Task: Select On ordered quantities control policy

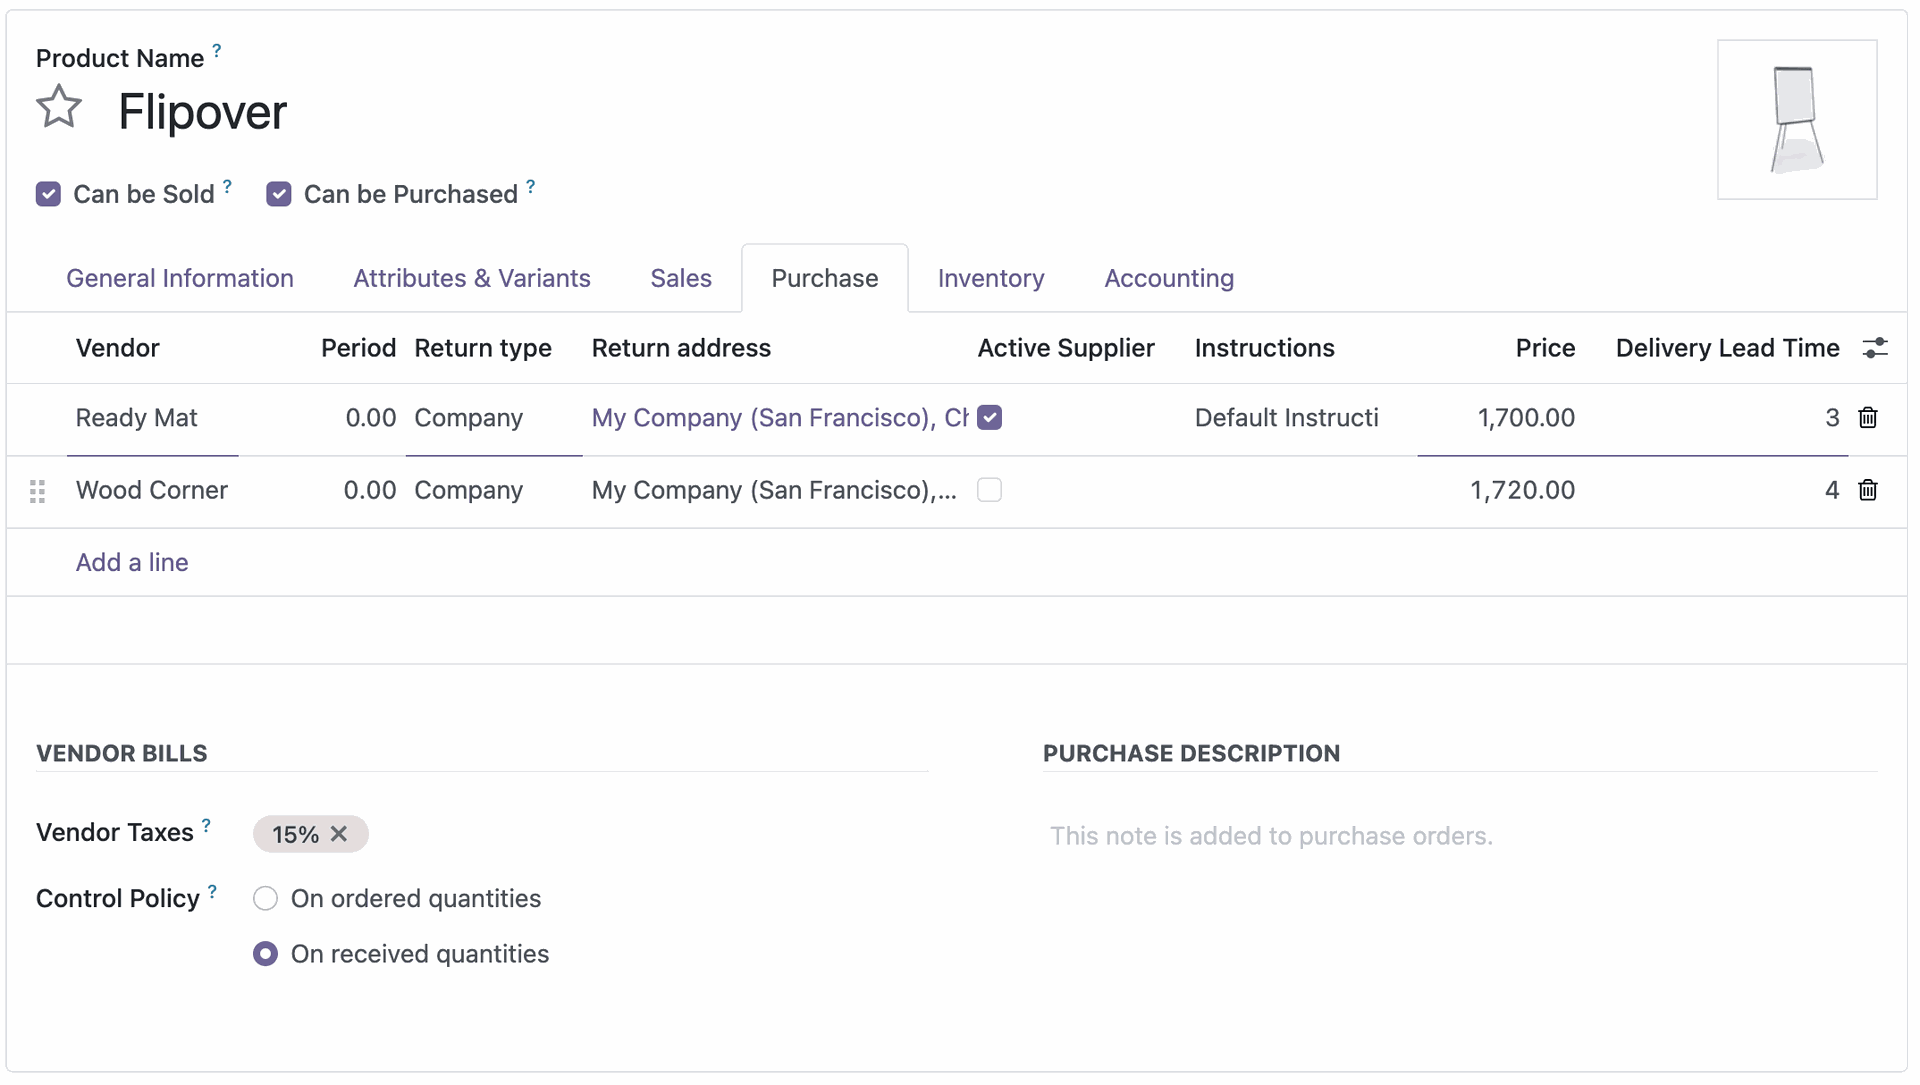Action: tap(265, 898)
